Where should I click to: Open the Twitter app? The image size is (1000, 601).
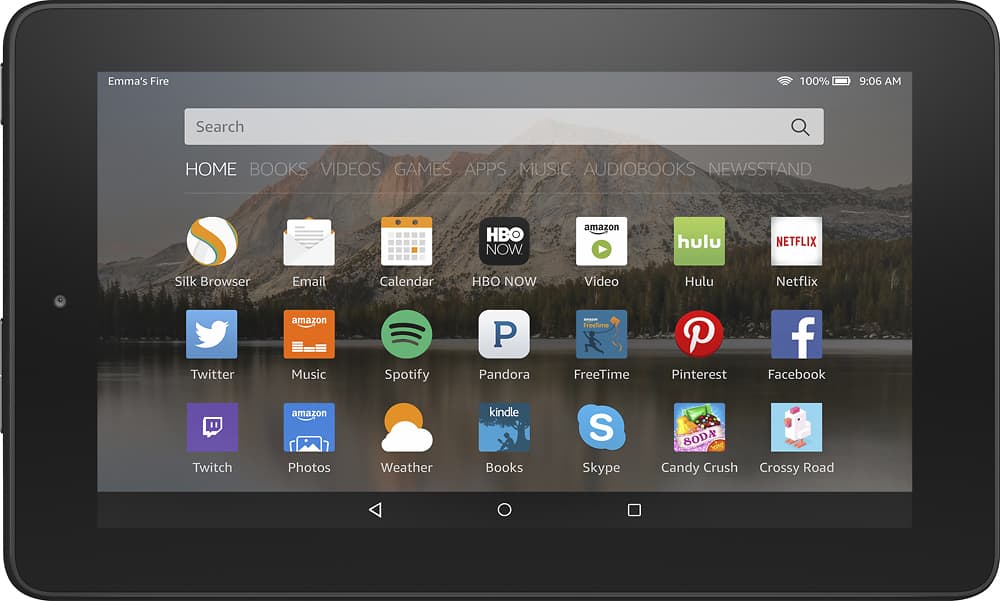click(212, 334)
